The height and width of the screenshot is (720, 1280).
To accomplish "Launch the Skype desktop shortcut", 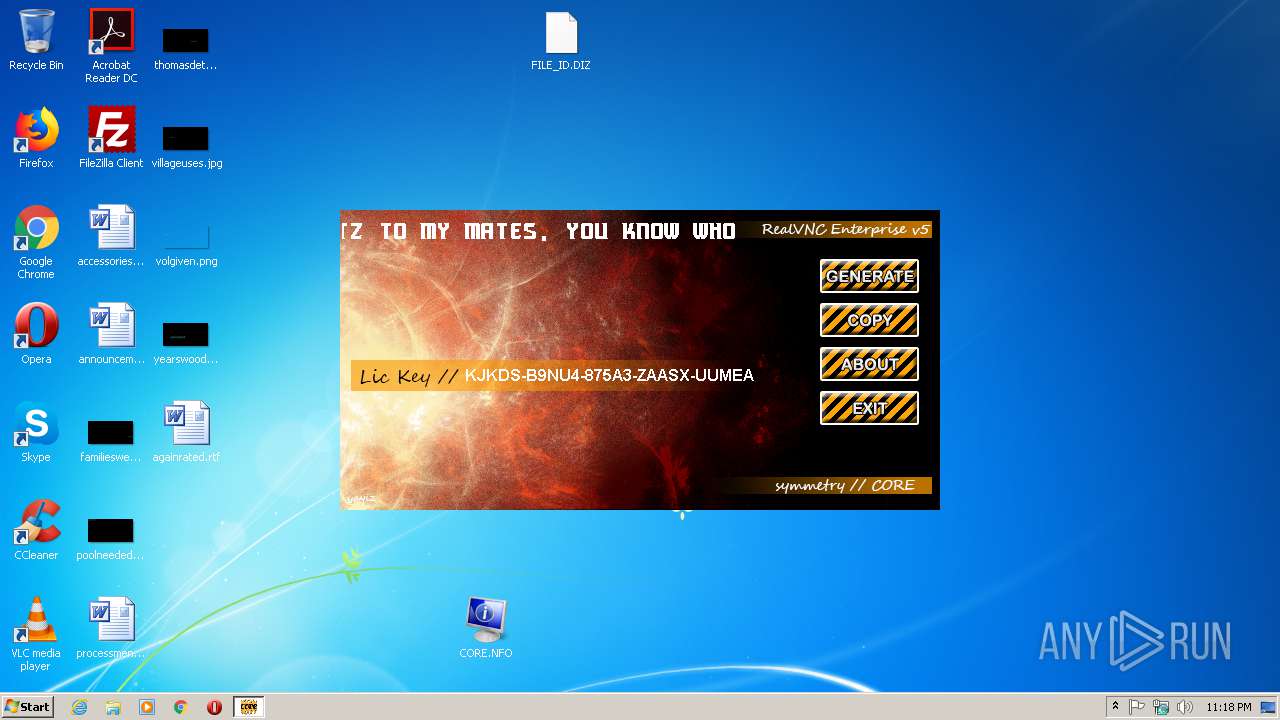I will point(36,432).
